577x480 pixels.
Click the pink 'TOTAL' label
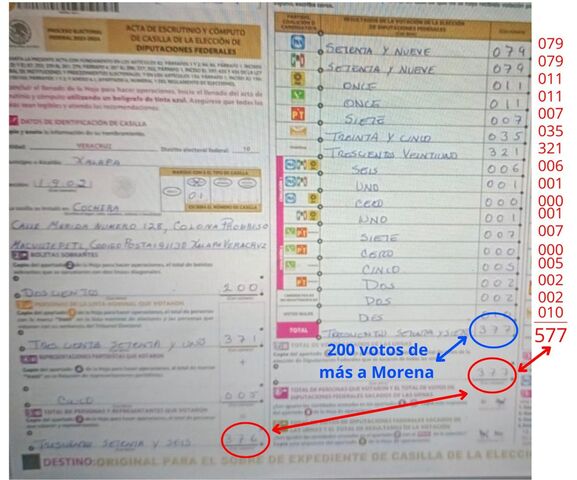[298, 330]
